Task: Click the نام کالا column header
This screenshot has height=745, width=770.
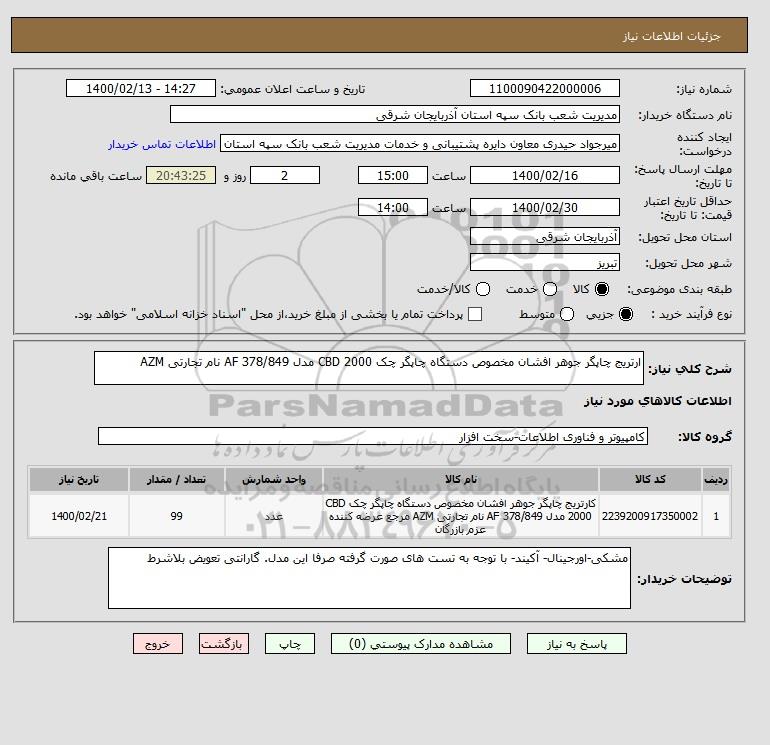Action: [461, 479]
